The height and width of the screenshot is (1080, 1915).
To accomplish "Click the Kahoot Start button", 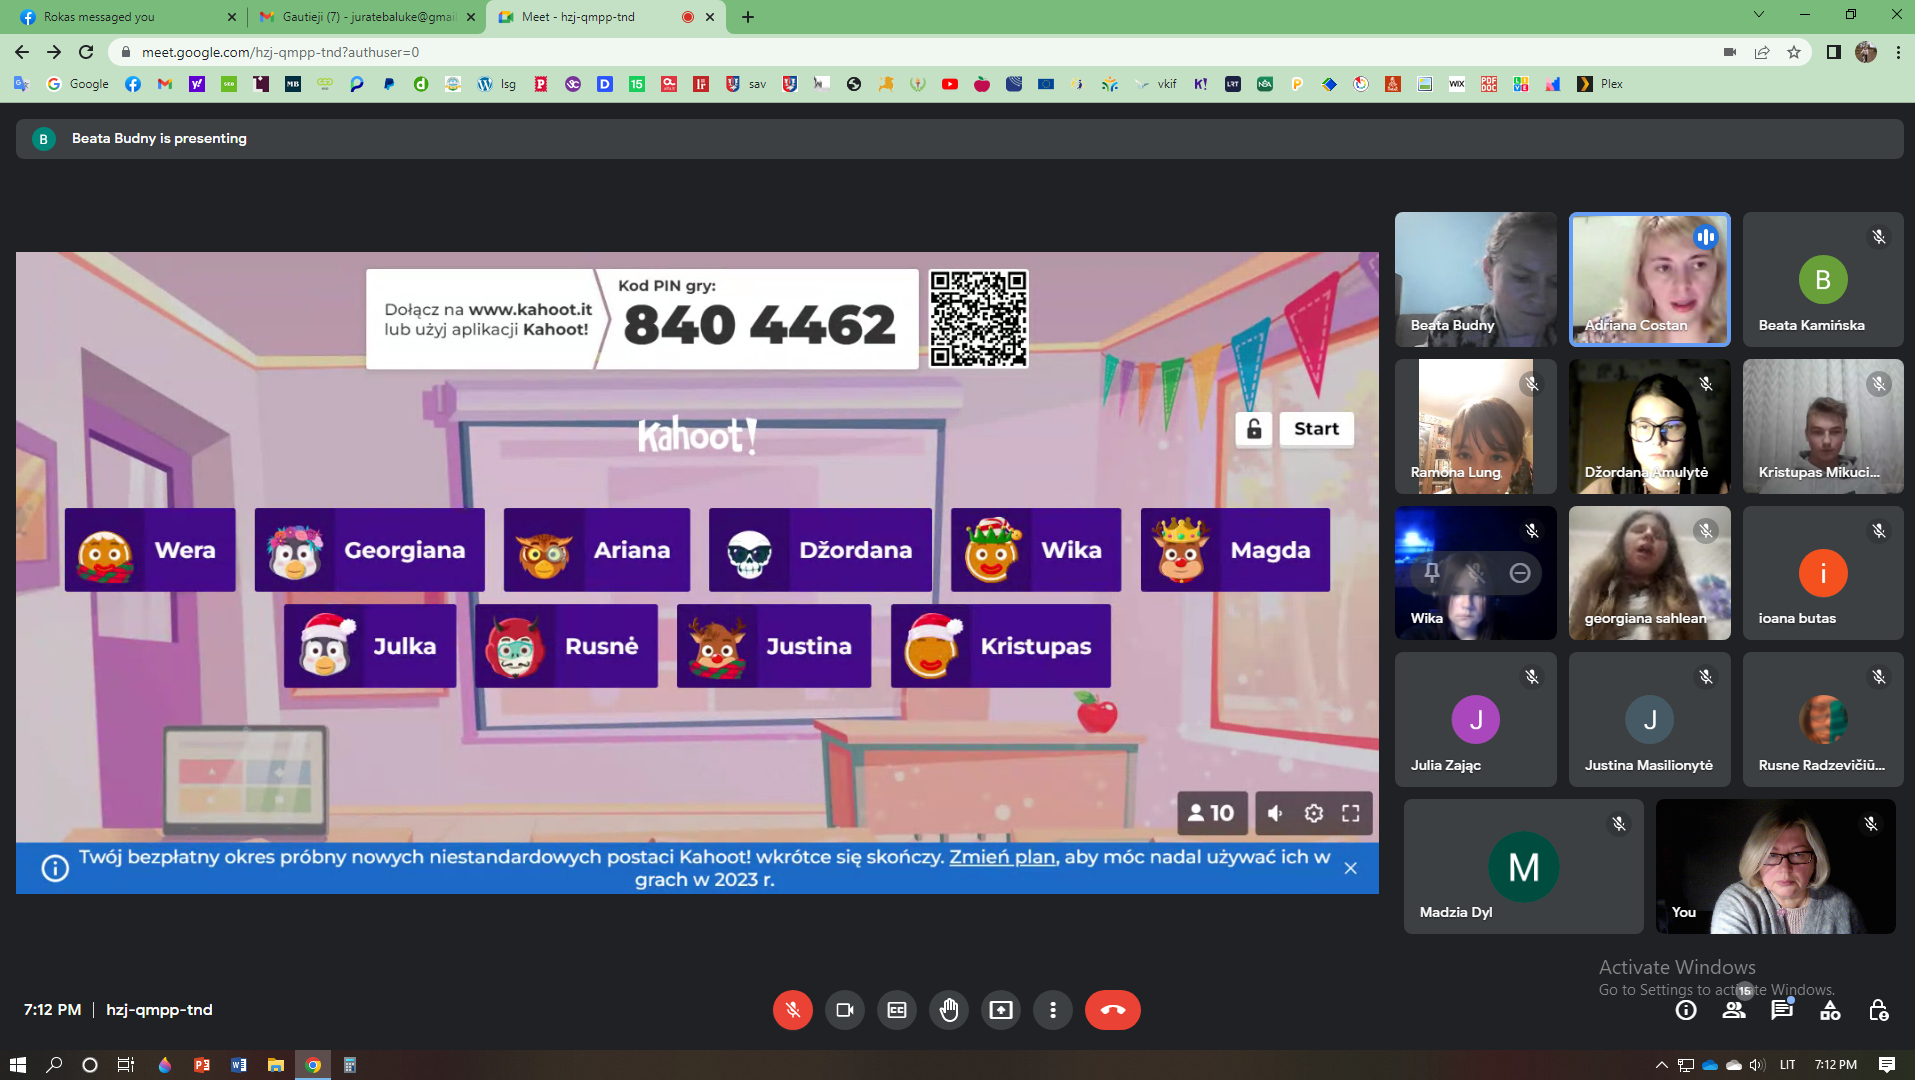I will 1316,429.
